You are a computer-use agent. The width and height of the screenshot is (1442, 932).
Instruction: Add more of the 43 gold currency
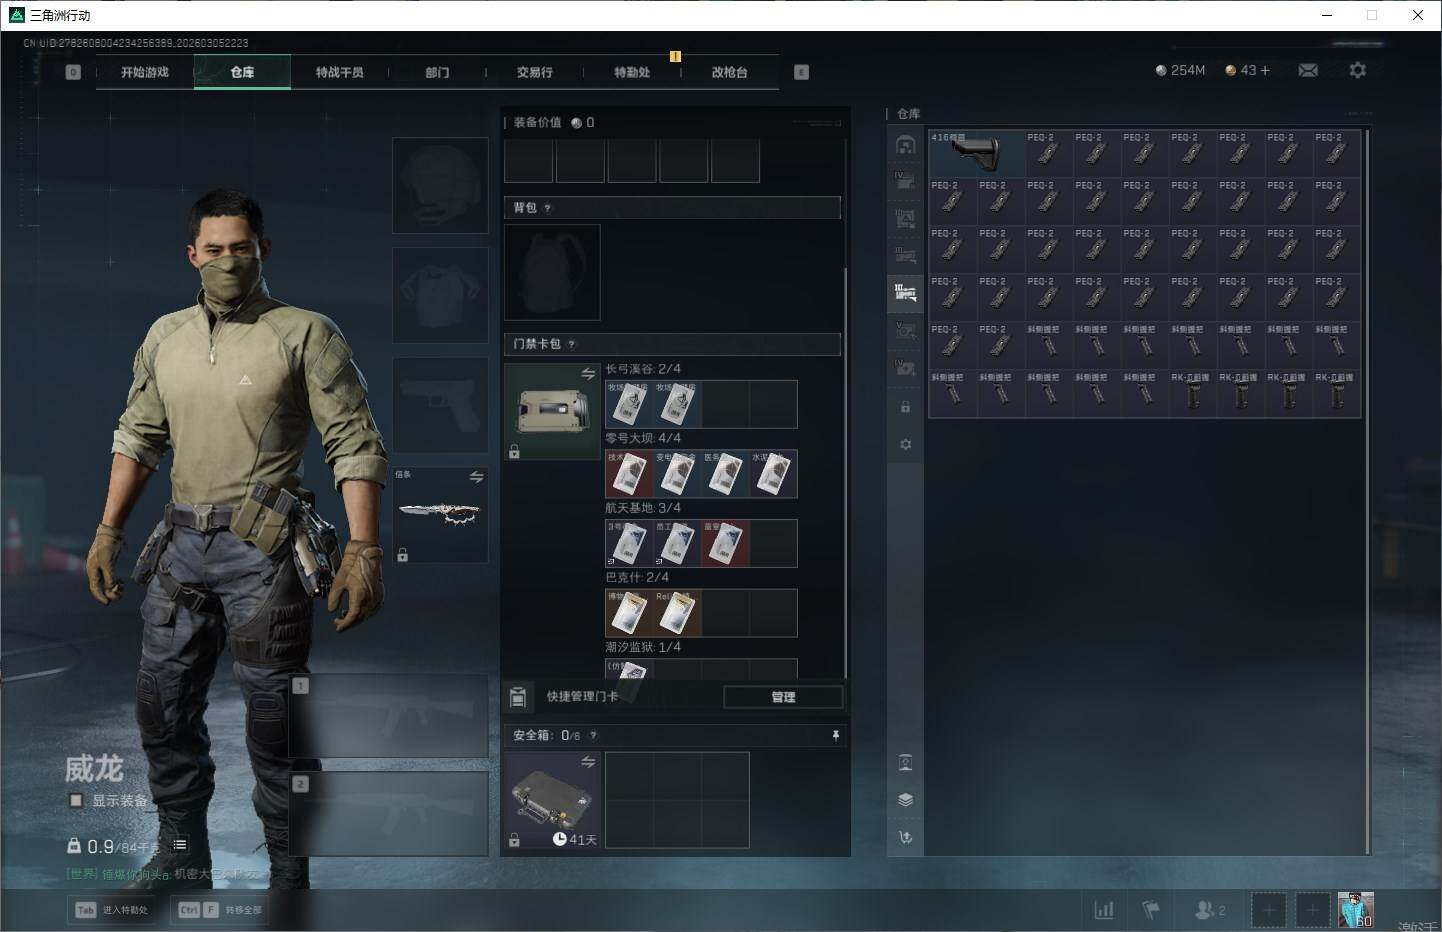coord(1264,70)
